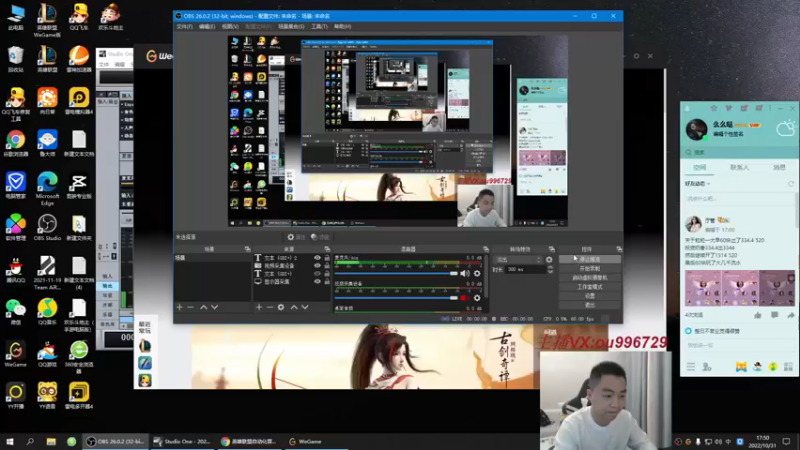
Task: Open source properties button above the docks
Action: (296, 237)
